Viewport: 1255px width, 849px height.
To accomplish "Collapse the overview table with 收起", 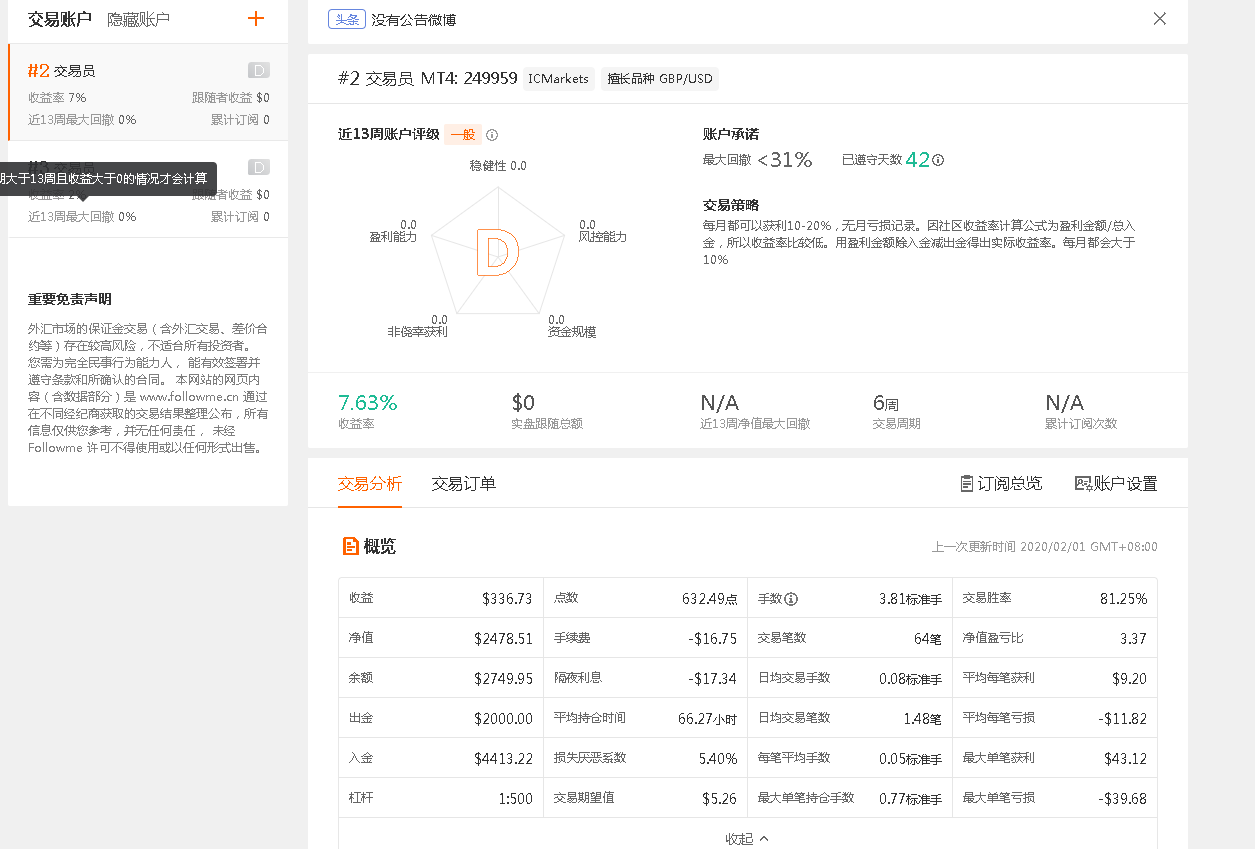I will (x=747, y=838).
